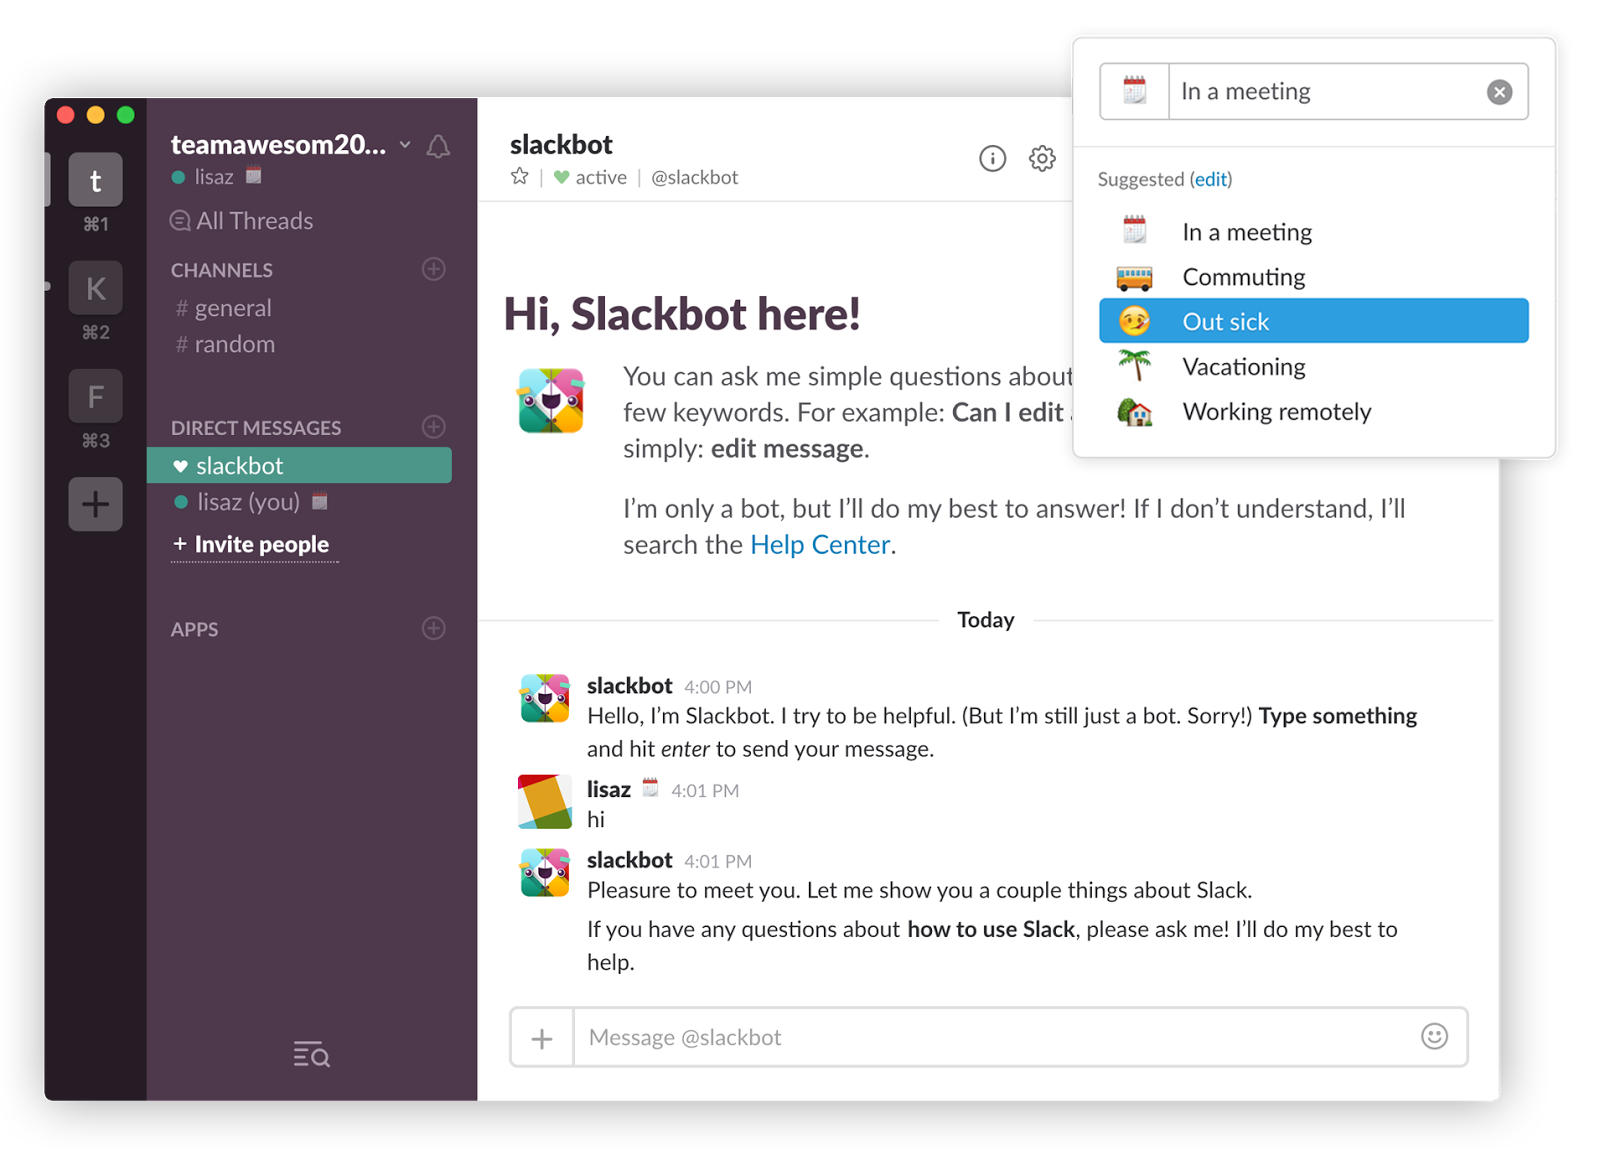Open conversation settings gear icon
The image size is (1600, 1150).
click(1042, 158)
